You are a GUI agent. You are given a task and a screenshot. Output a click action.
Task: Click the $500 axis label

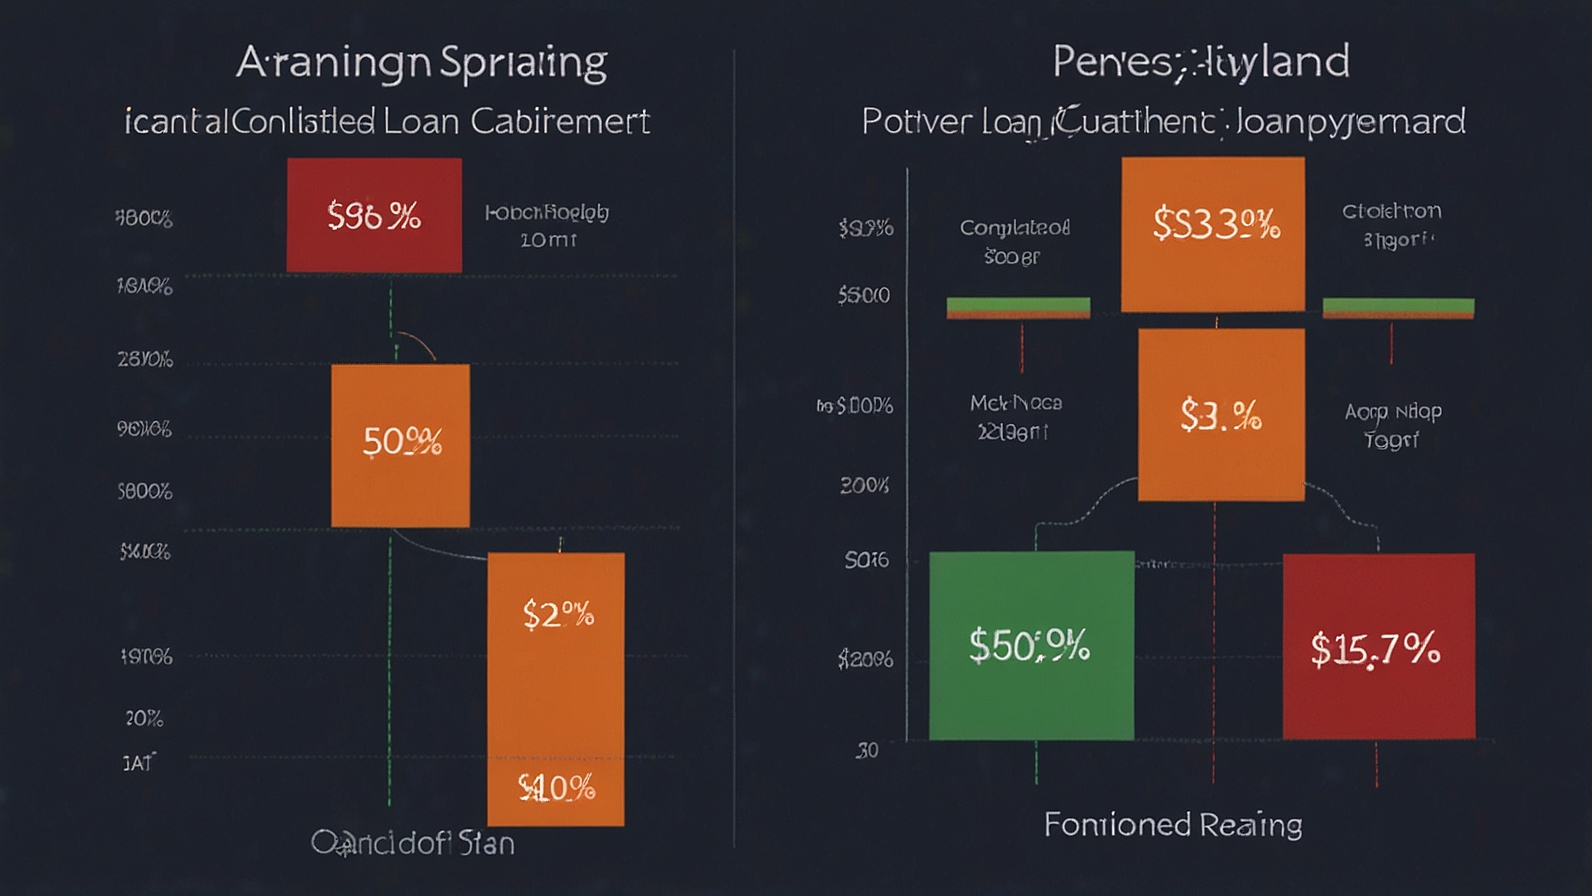pos(863,295)
